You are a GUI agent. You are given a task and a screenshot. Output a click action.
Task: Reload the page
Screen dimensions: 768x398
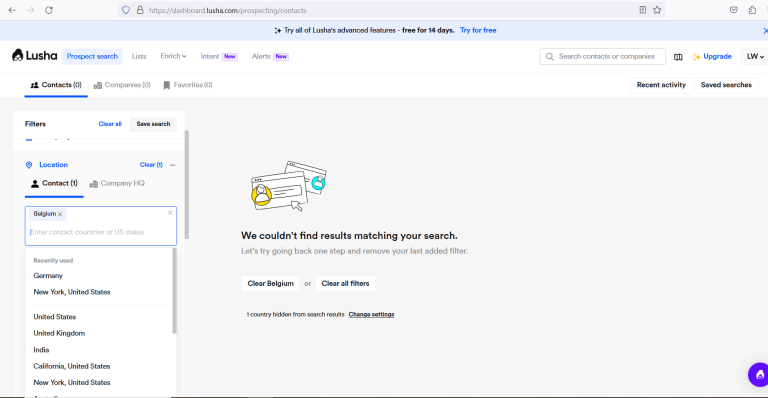point(49,10)
